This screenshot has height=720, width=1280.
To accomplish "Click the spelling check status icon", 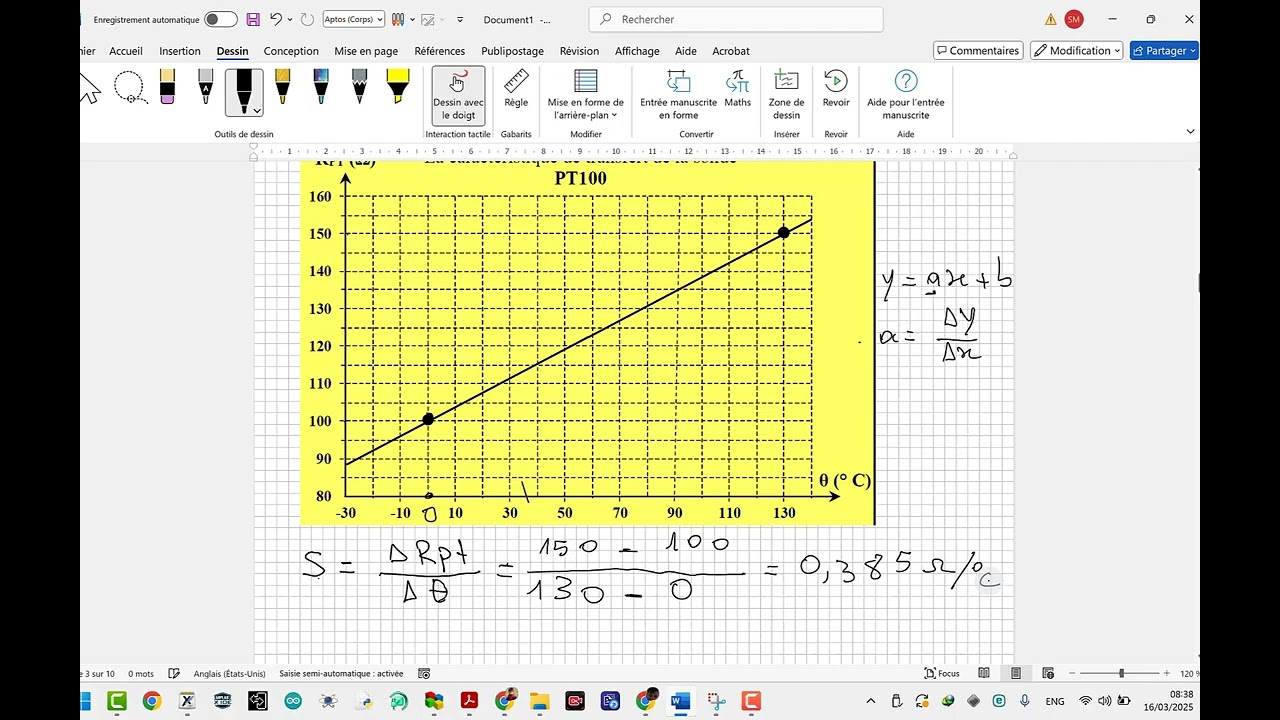I will click(x=174, y=674).
